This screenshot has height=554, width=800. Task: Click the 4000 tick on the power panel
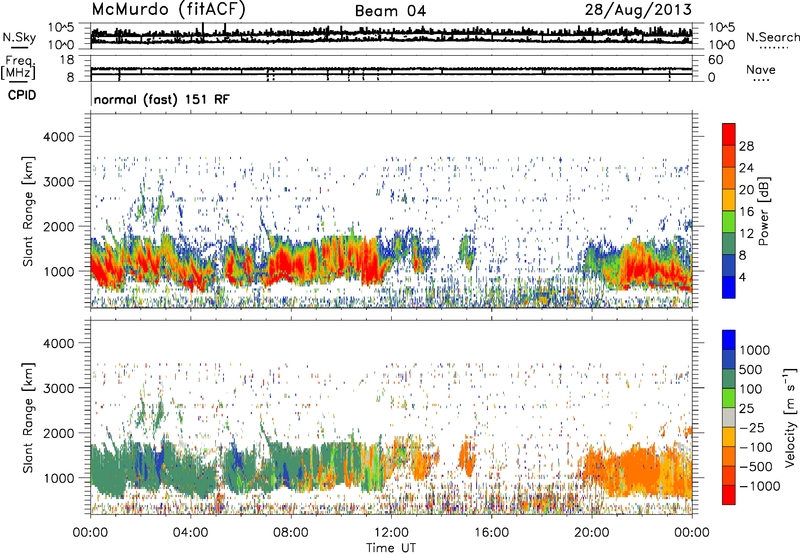[x=58, y=137]
